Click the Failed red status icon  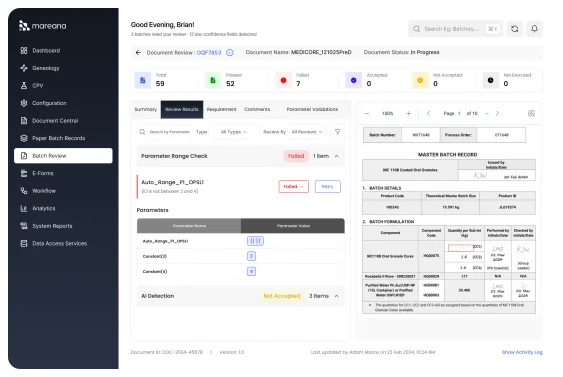coord(283,80)
